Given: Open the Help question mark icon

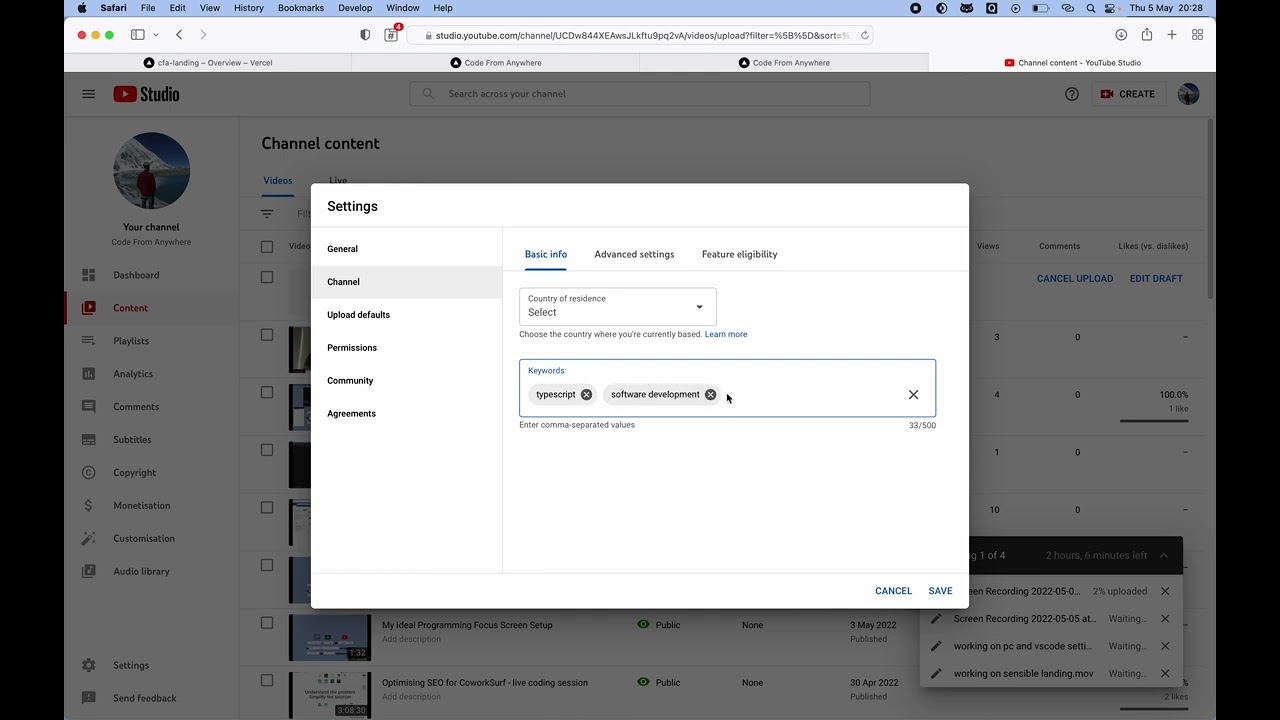Looking at the screenshot, I should [1072, 94].
